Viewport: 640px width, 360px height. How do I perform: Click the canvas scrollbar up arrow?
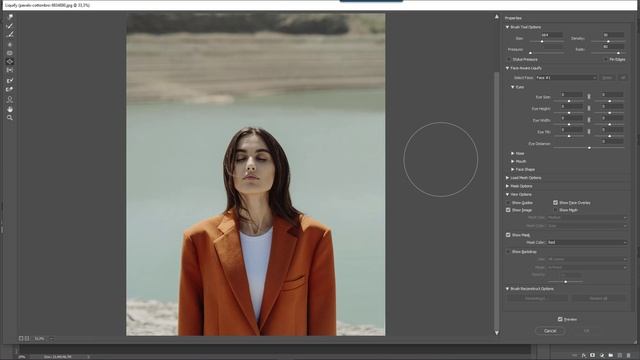[x=497, y=17]
